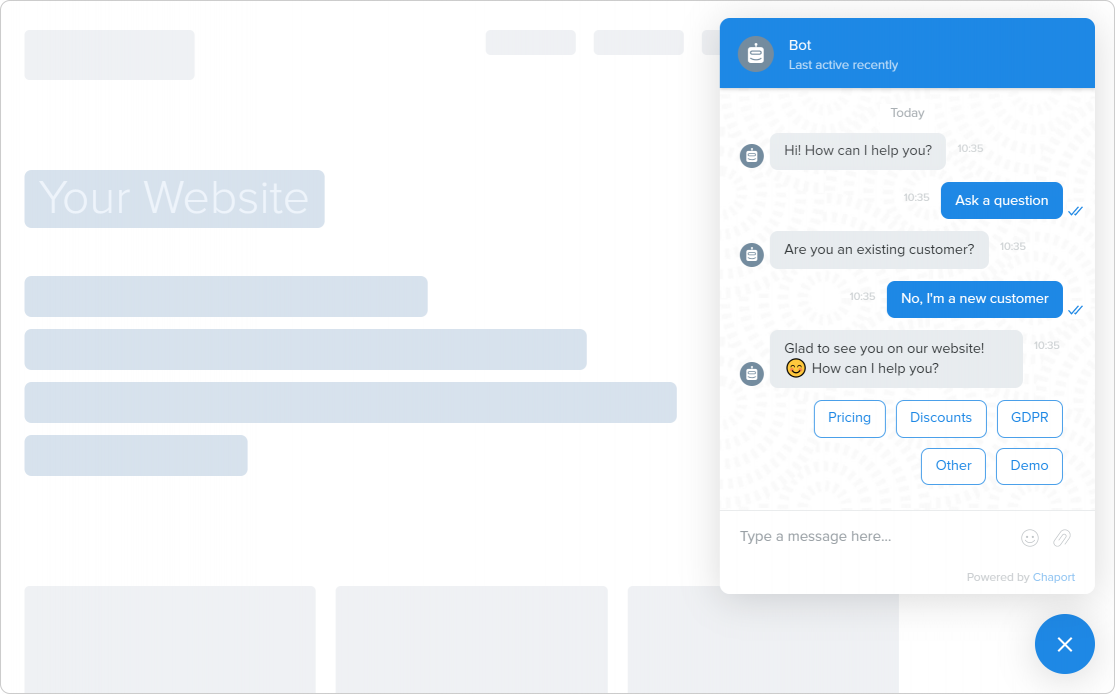This screenshot has width=1115, height=694.
Task: Click the 'No, I'm a new customer' reply
Action: (x=974, y=299)
